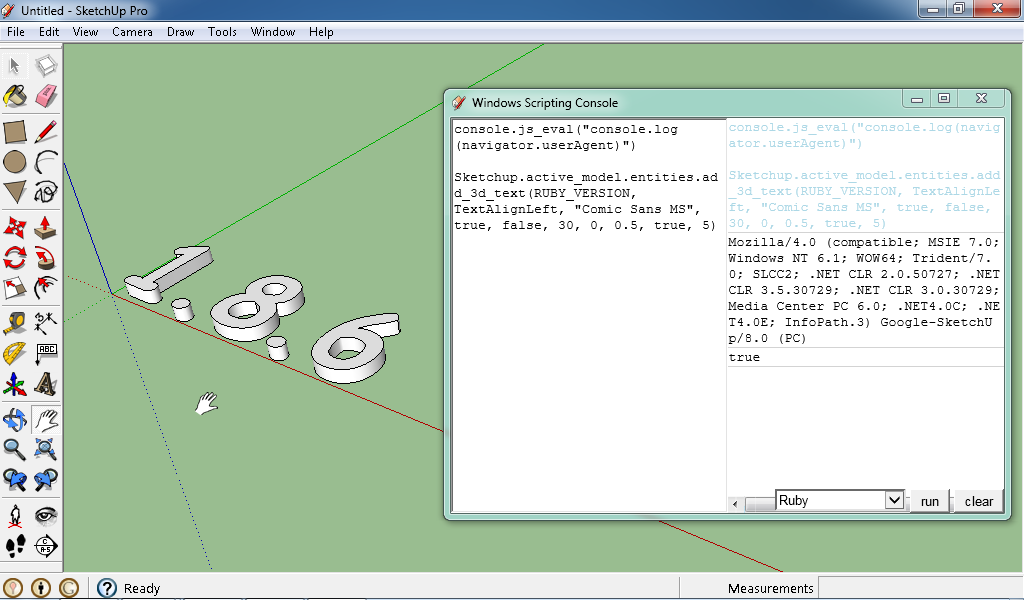The image size is (1024, 600).
Task: Select the Rotate tool
Action: pyautogui.click(x=15, y=258)
